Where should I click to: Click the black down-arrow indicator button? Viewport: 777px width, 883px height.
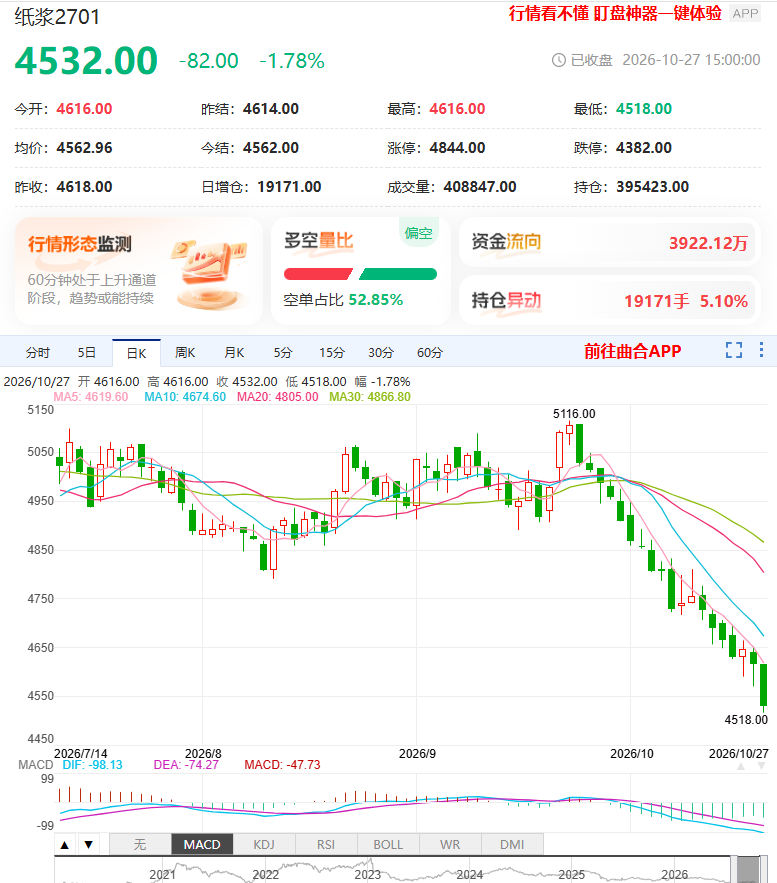coord(88,845)
